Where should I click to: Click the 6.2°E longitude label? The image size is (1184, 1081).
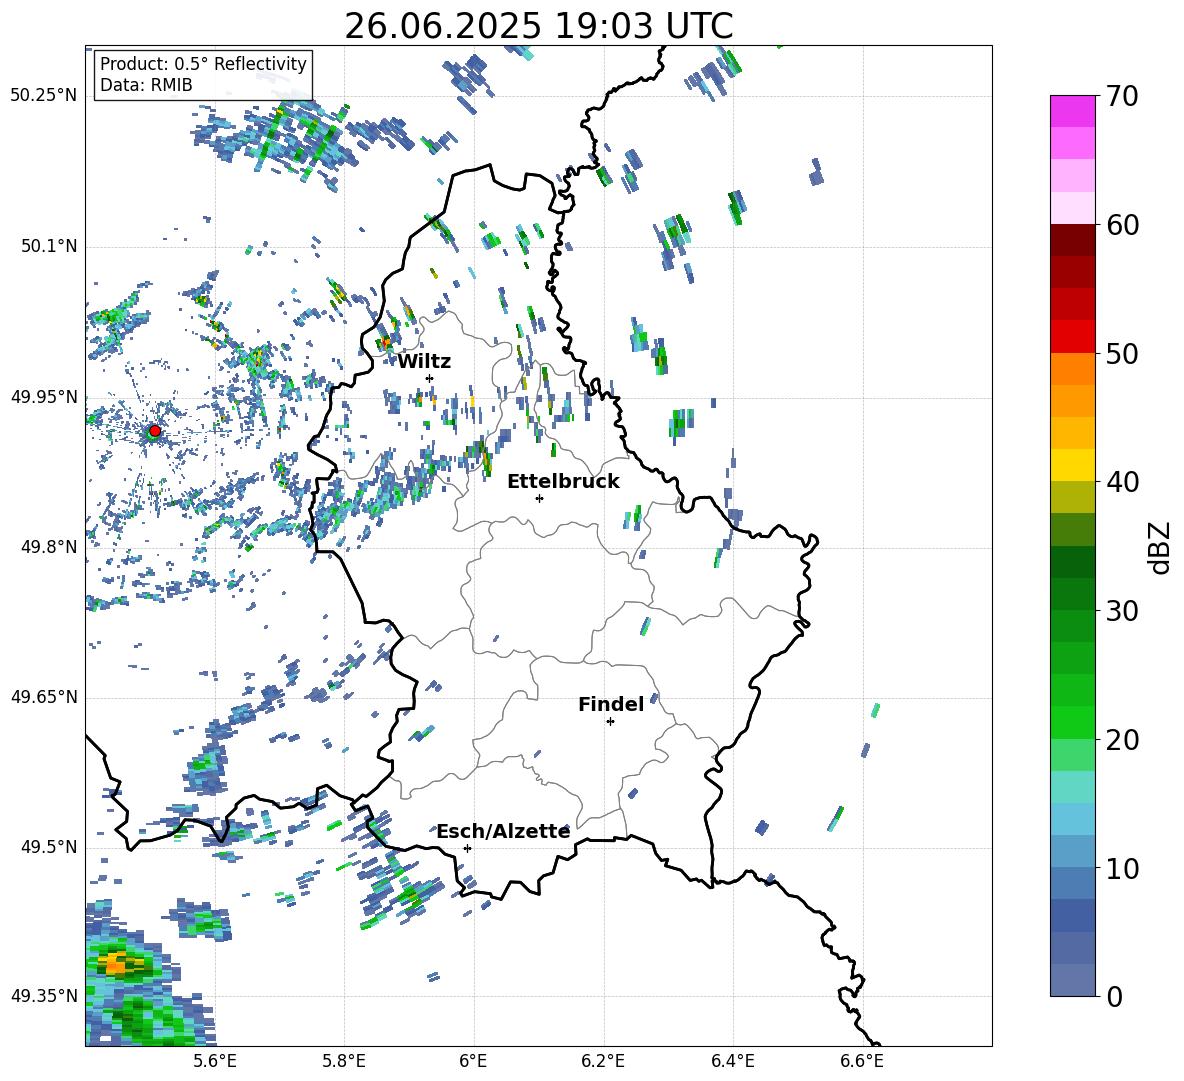(603, 1061)
